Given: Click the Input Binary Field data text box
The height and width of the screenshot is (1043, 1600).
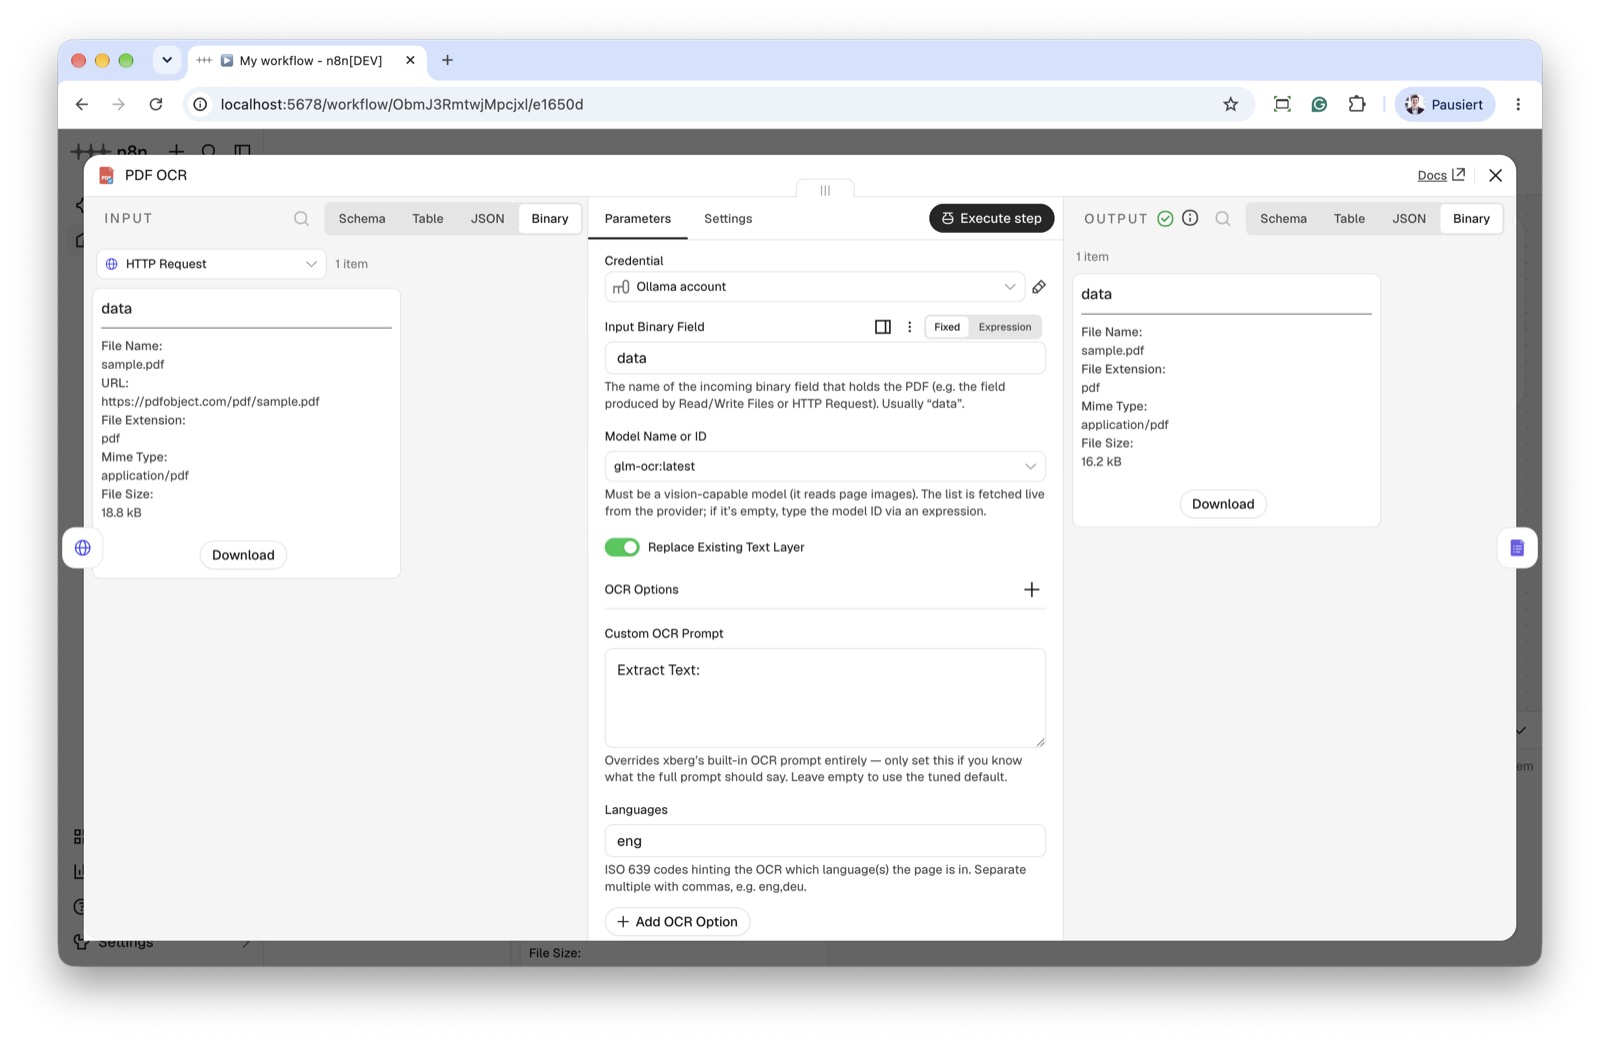Looking at the screenshot, I should pos(825,358).
